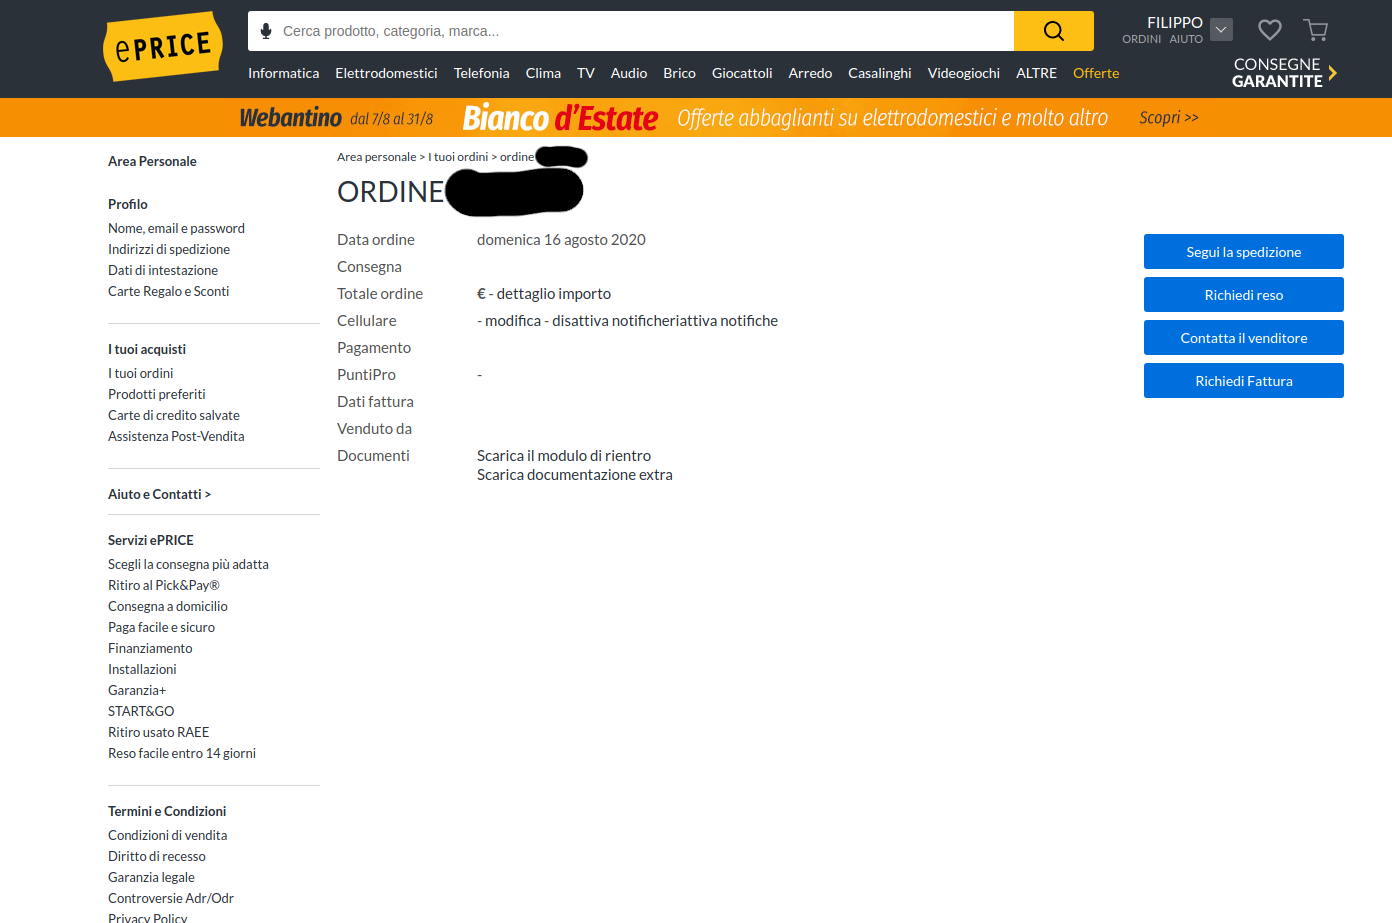Open the Informatica category menu
This screenshot has height=923, width=1392.
click(283, 73)
